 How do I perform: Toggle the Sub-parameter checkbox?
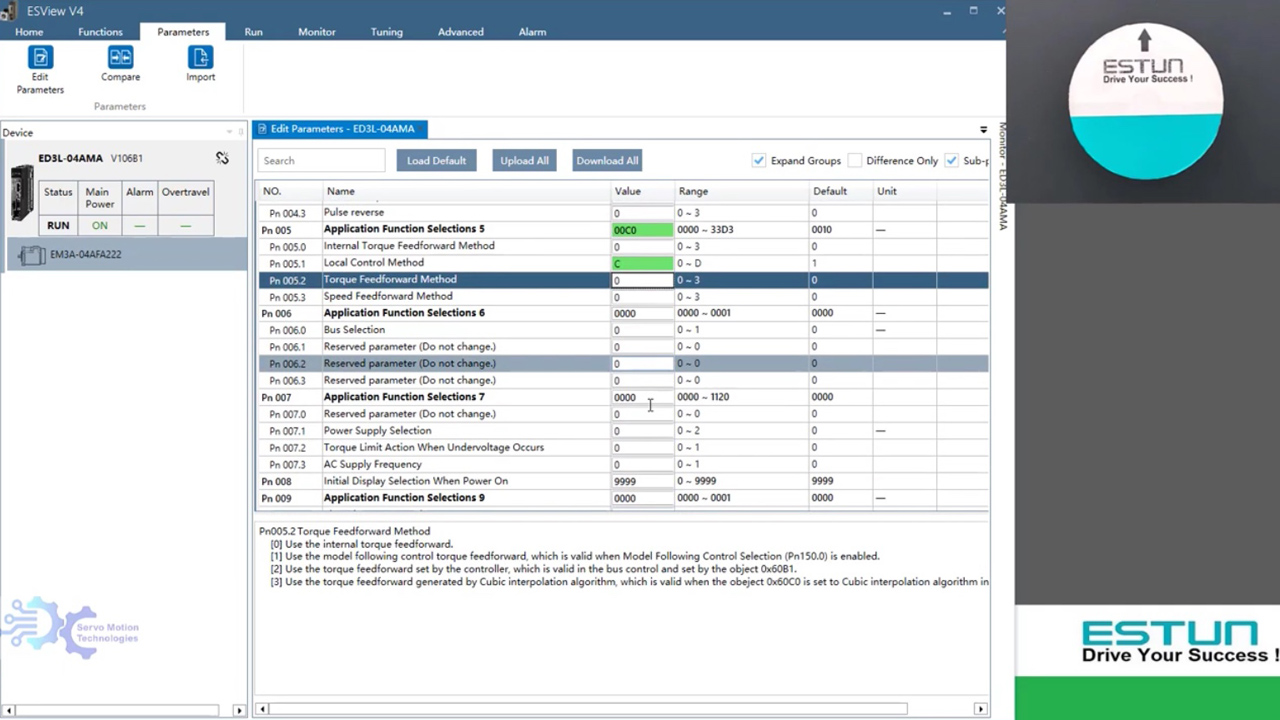tap(951, 160)
